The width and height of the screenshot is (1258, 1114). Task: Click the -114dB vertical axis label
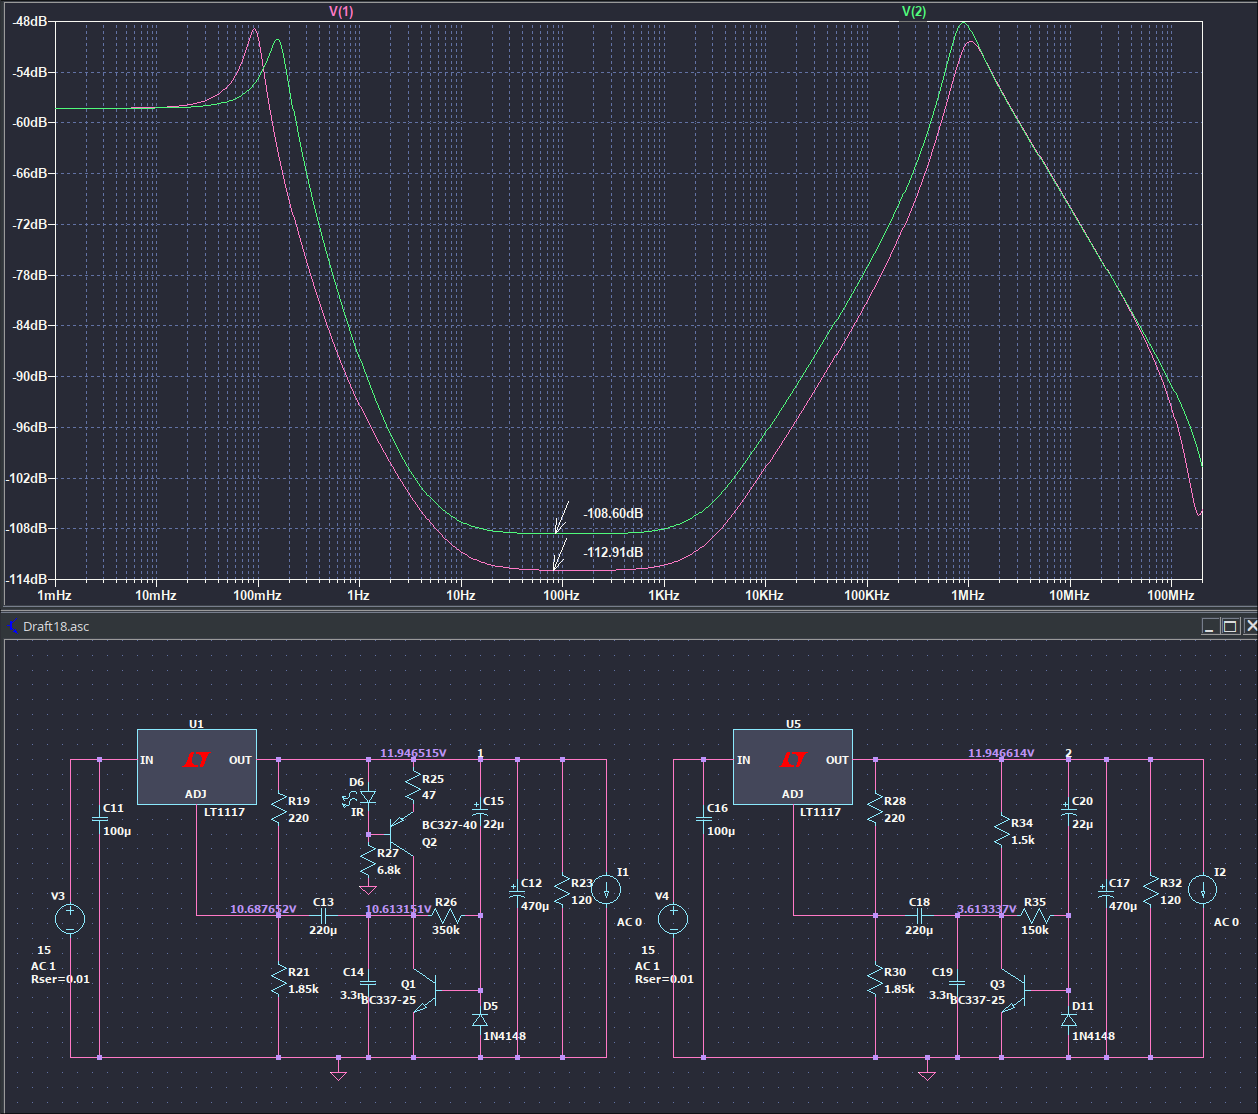(25, 579)
